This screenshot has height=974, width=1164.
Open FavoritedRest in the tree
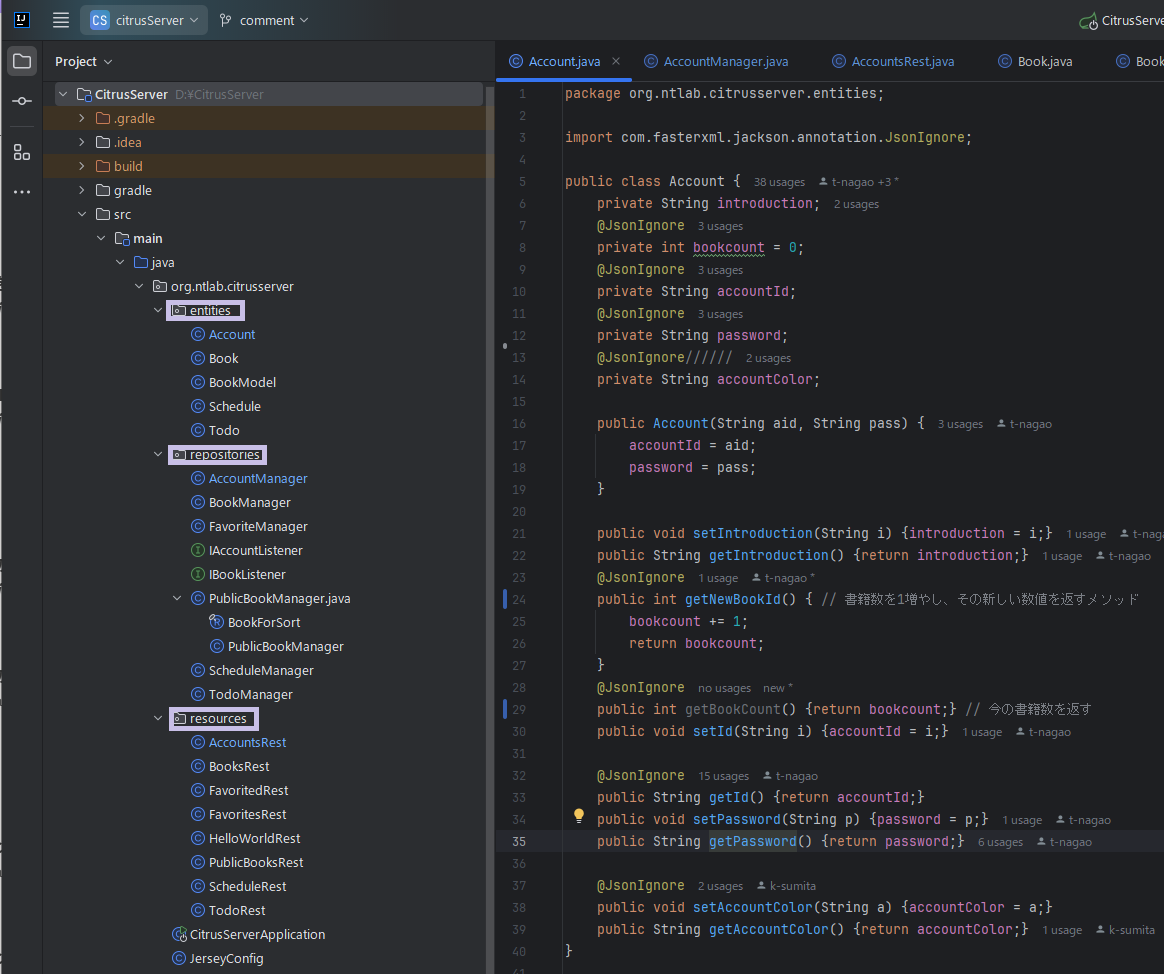248,791
